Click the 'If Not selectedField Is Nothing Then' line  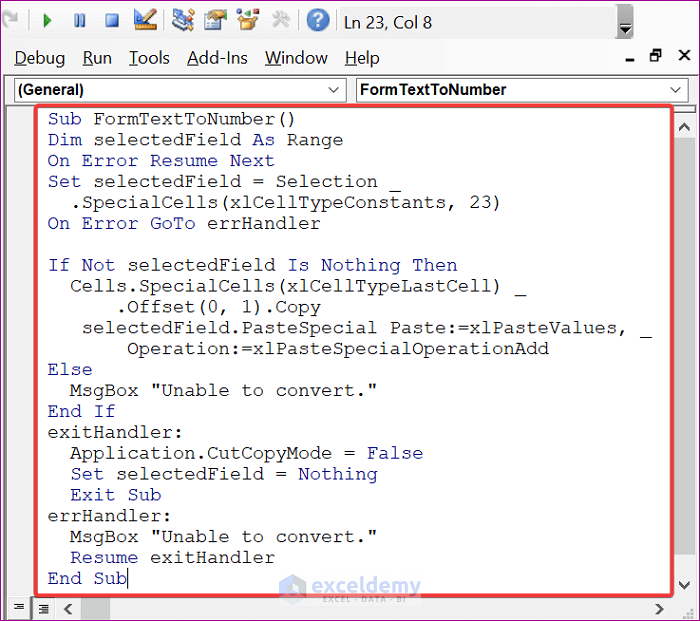pos(252,265)
